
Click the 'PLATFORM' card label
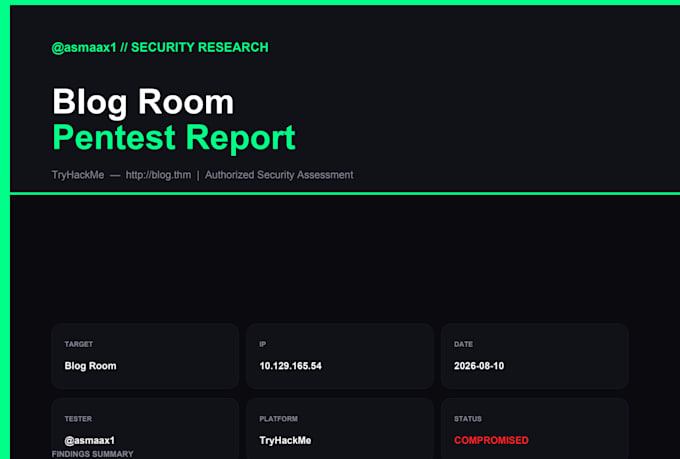(278, 419)
